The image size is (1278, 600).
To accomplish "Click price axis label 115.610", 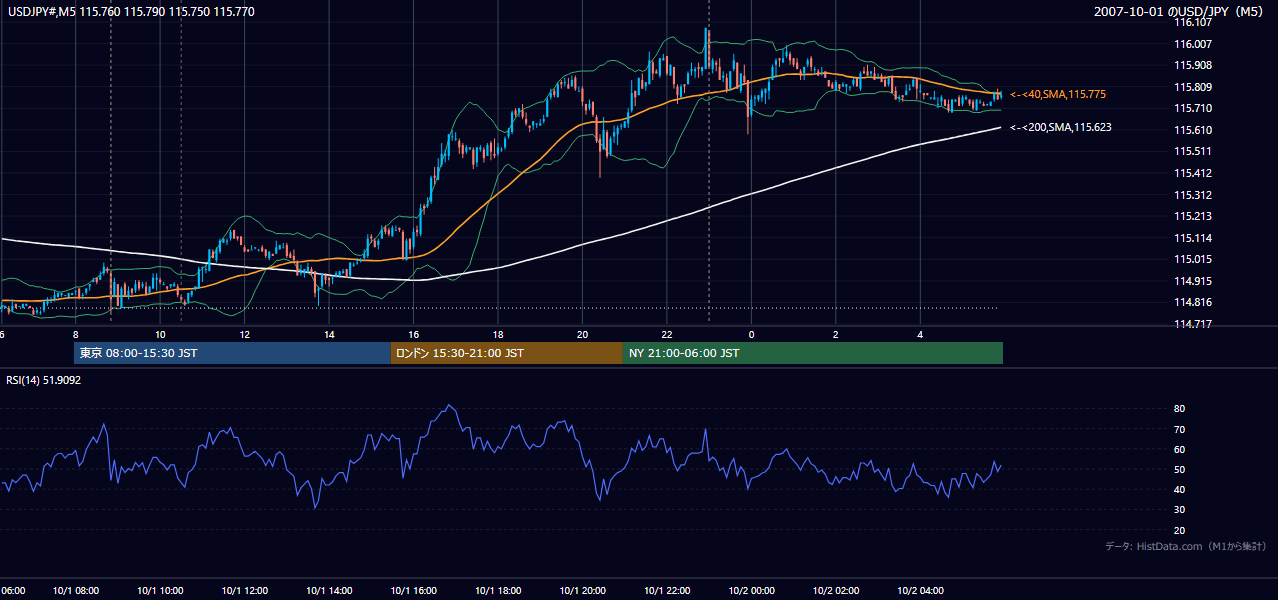I will point(1193,130).
